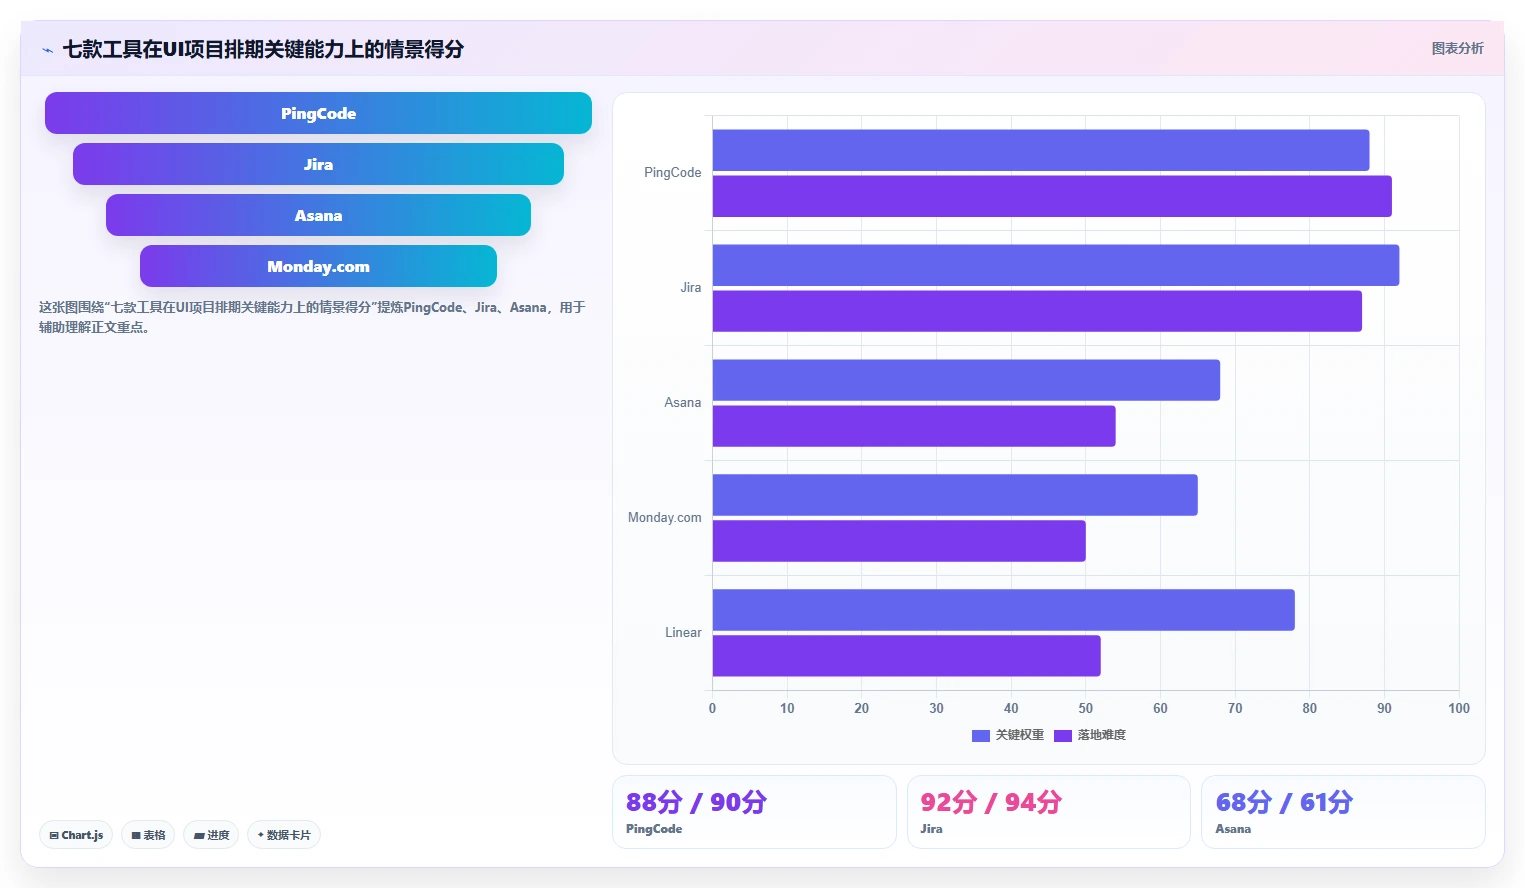Screen dimensions: 1525x888
Task: Open the 68分 / 61分 Asana data card
Action: coord(1343,812)
